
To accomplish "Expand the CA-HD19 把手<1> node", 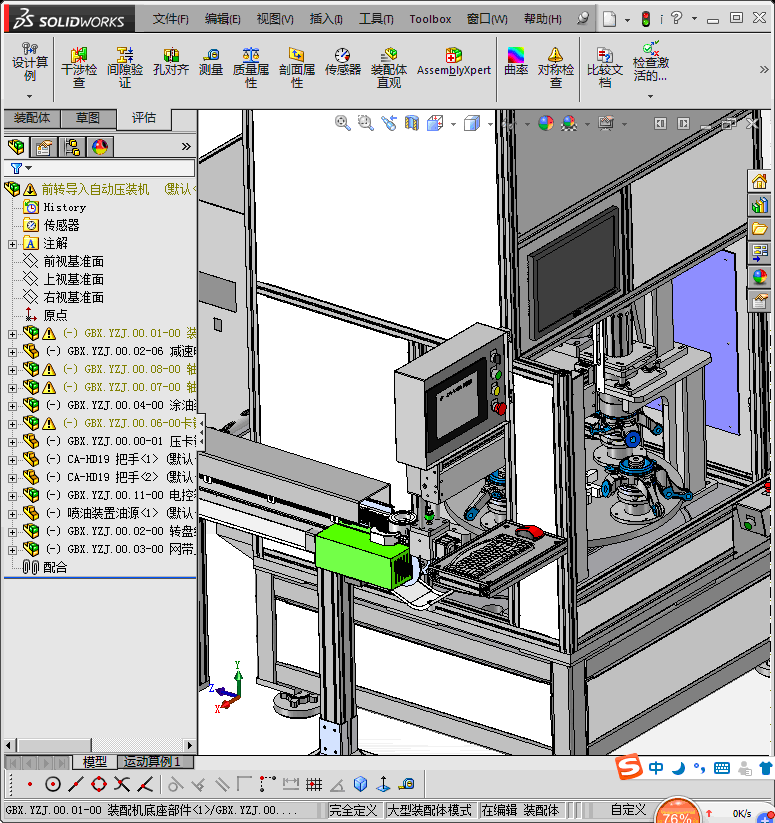I will pyautogui.click(x=12, y=460).
